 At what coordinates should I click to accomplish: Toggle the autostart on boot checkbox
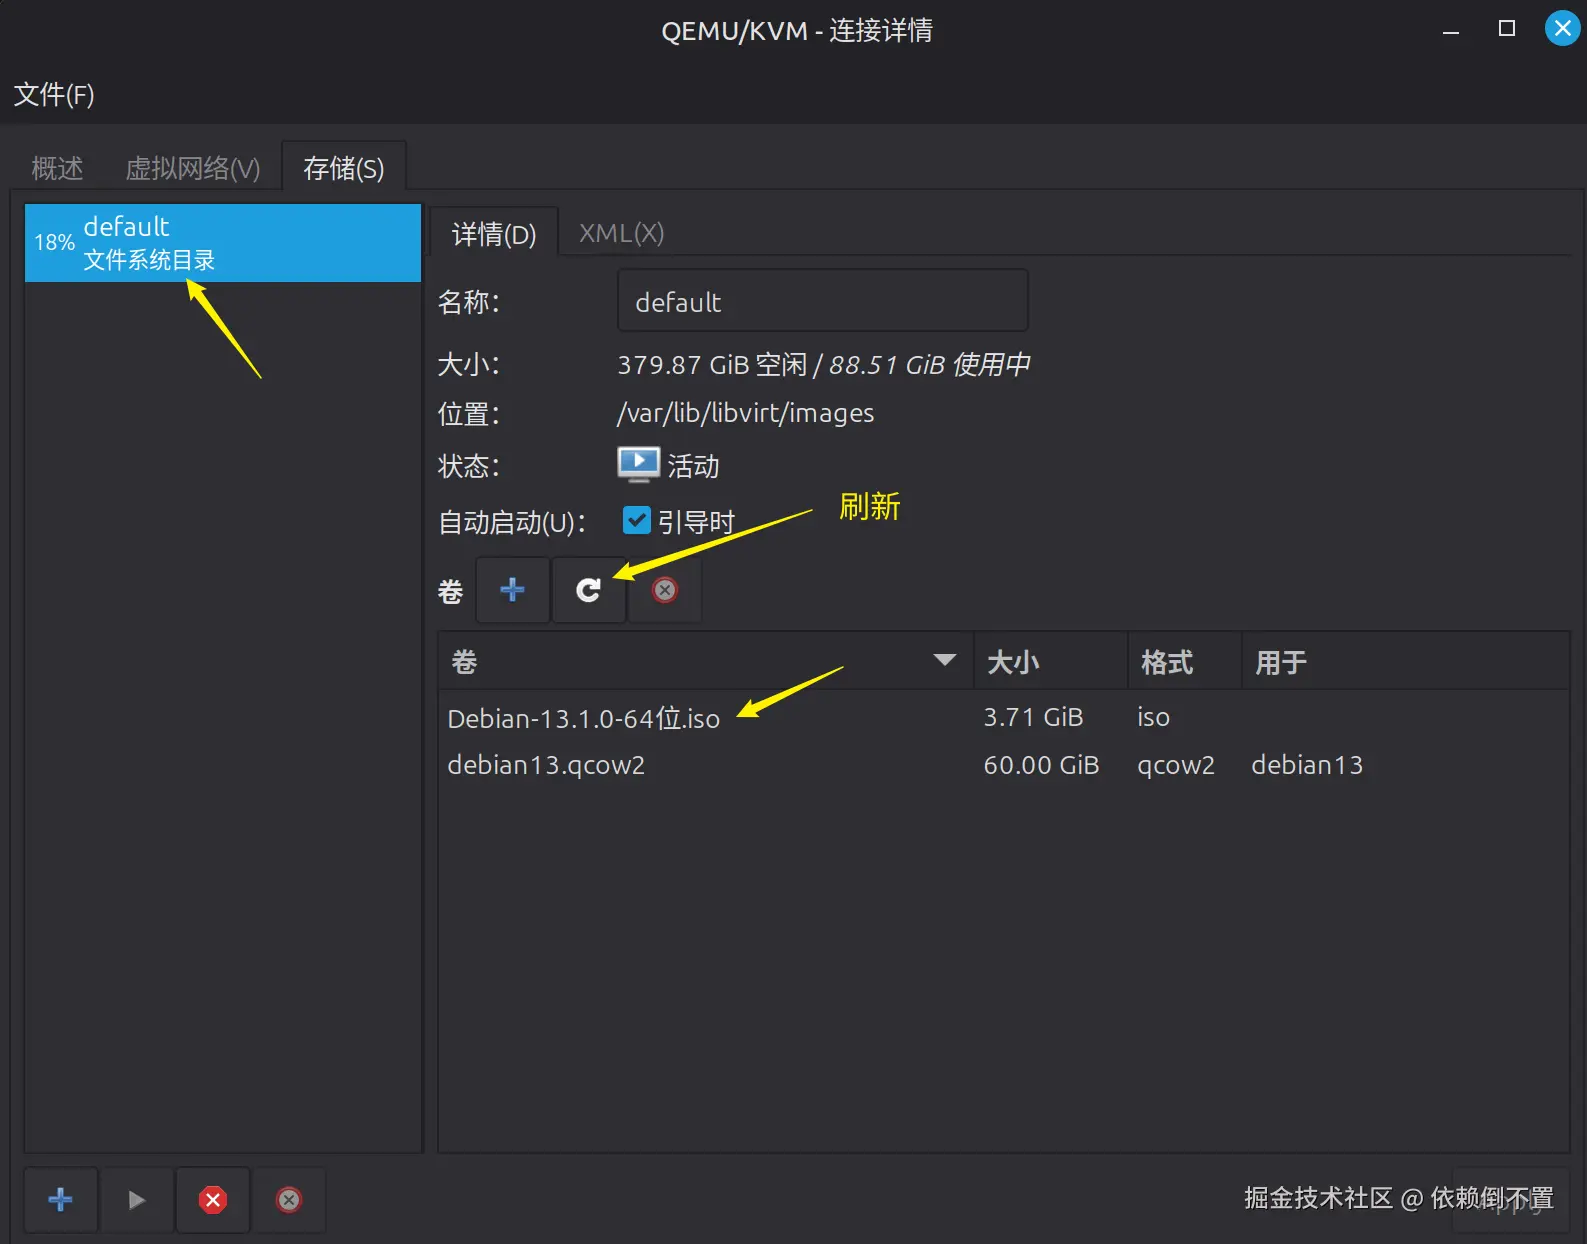click(x=636, y=520)
